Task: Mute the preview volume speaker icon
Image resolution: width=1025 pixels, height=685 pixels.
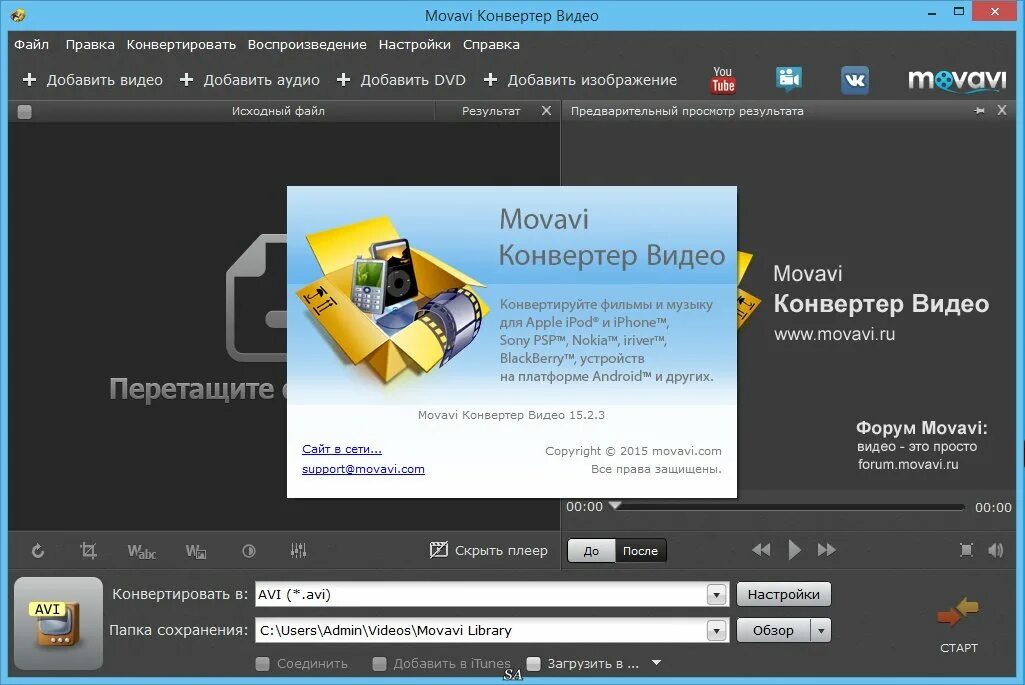Action: 996,550
